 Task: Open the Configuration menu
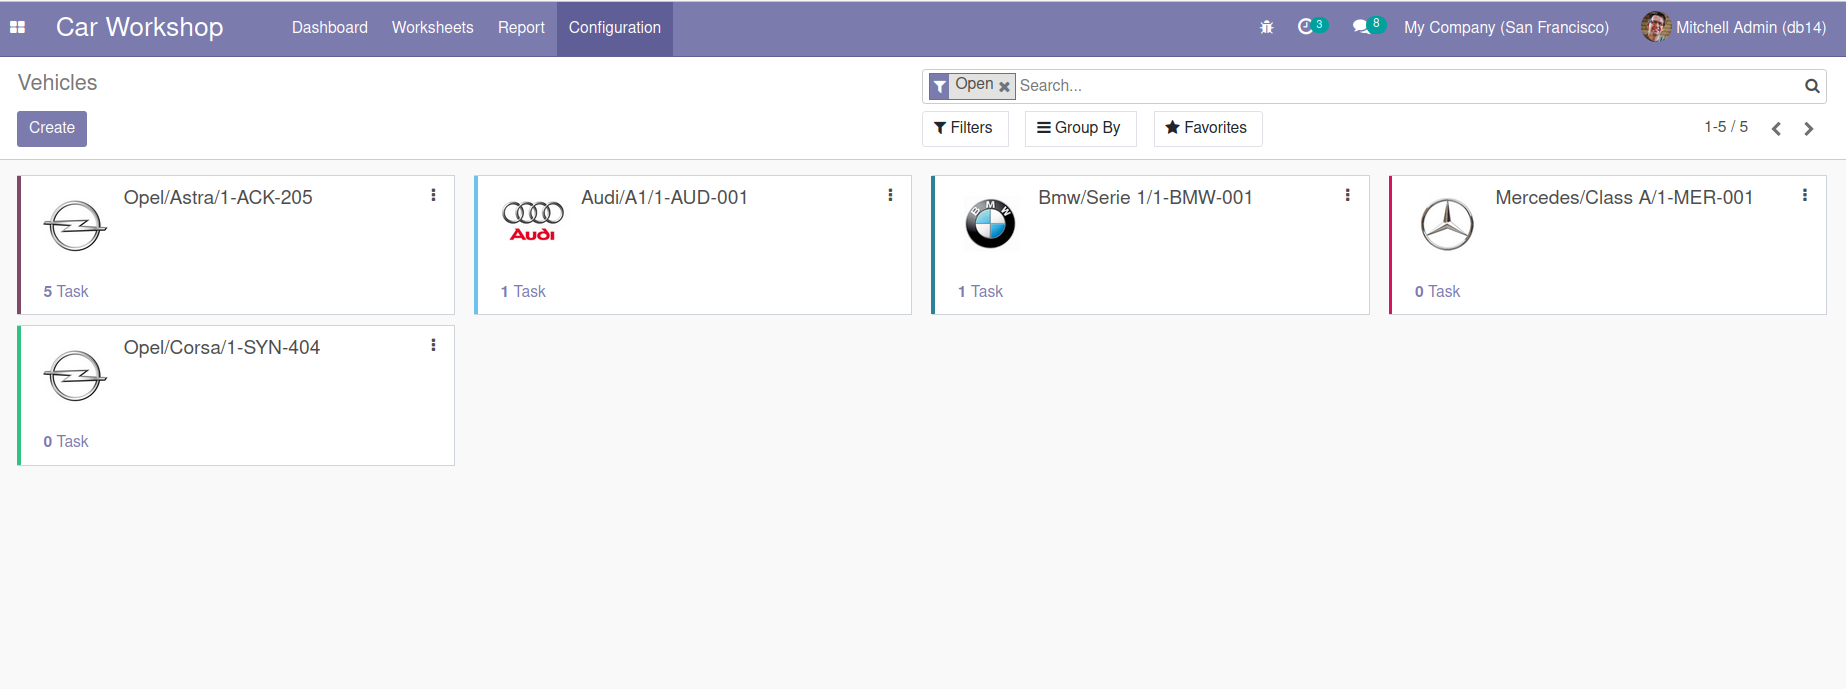[x=614, y=28]
